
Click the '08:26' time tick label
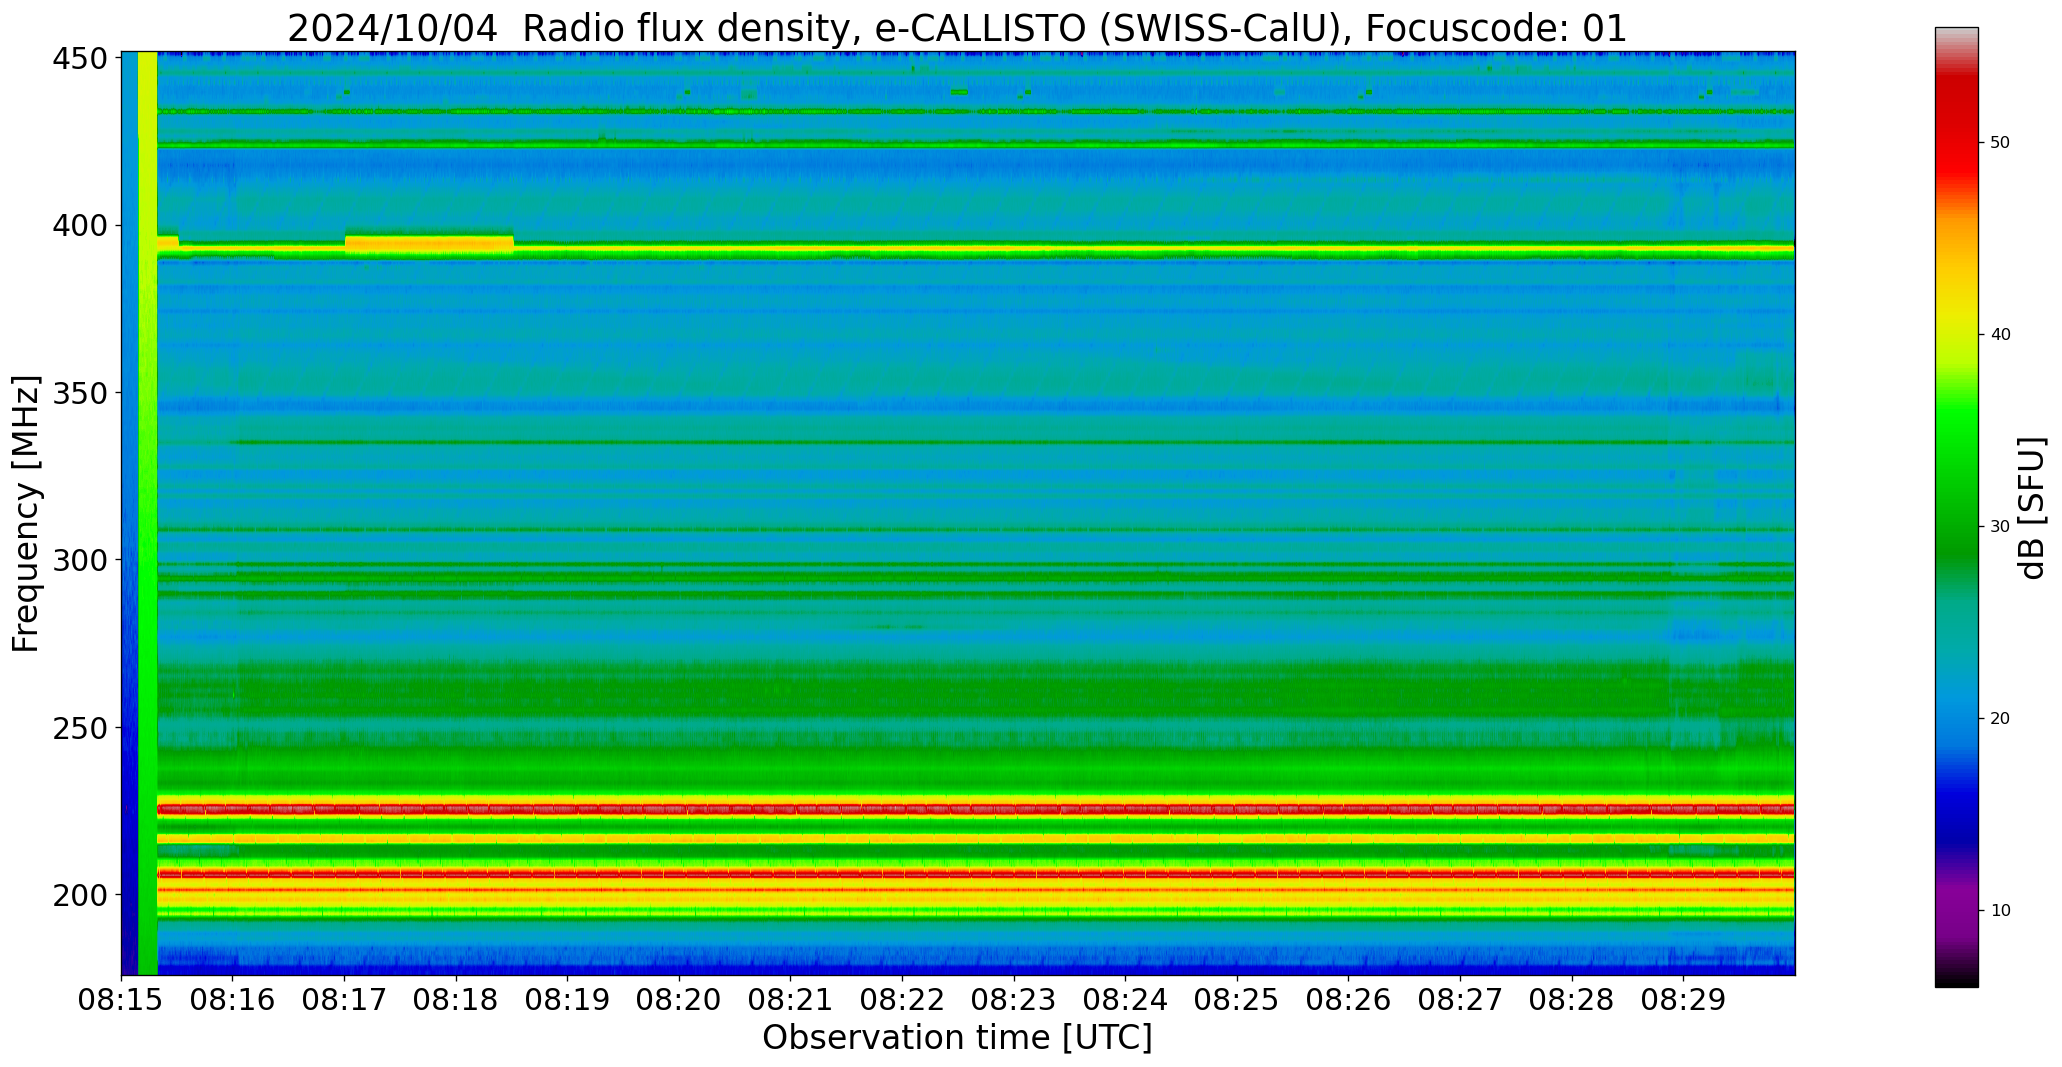[1349, 1000]
